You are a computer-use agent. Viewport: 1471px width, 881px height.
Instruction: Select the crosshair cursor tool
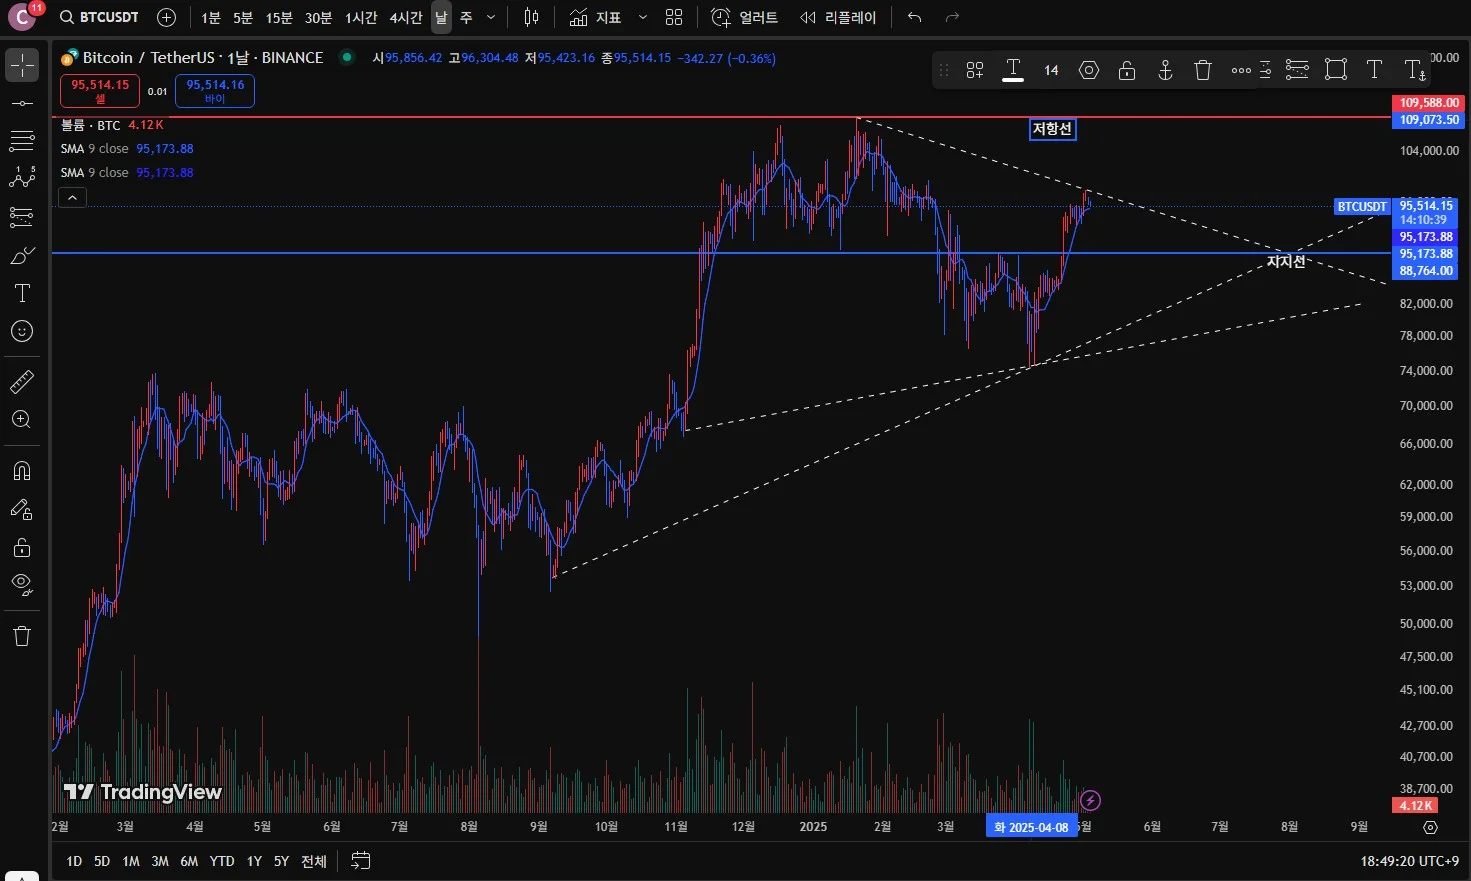[x=22, y=66]
